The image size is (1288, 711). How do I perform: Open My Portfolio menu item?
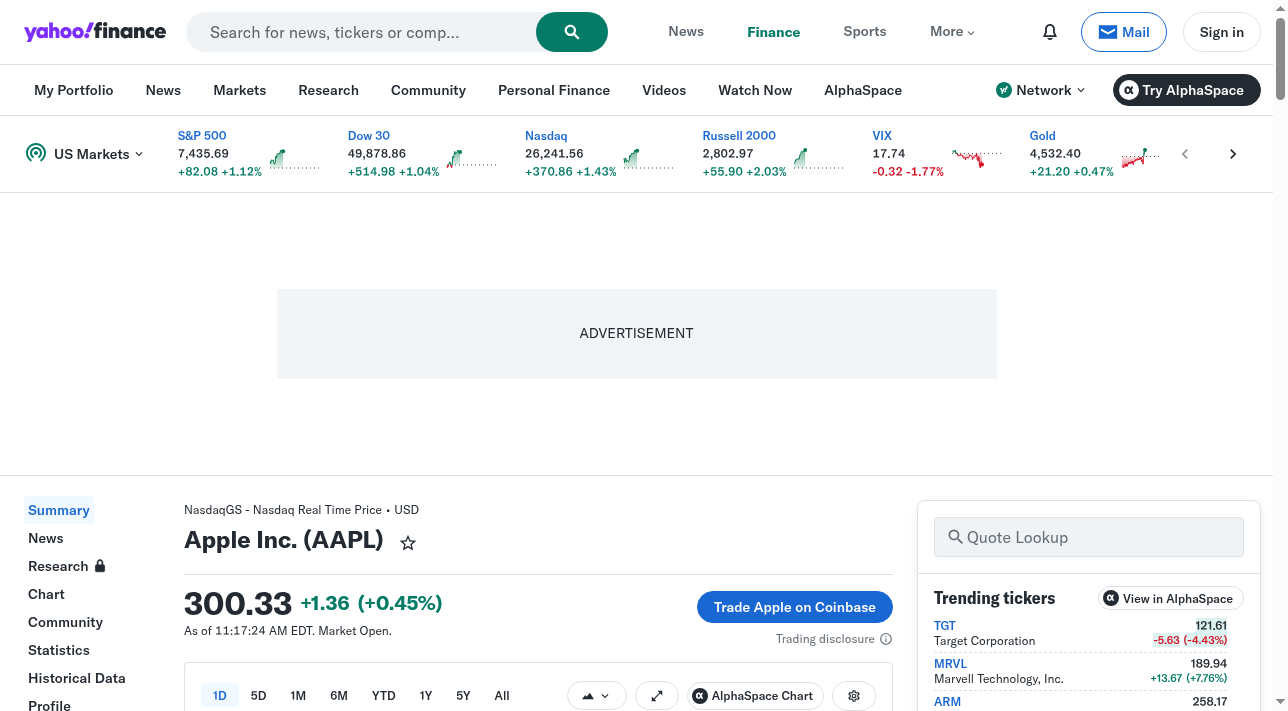[x=74, y=90]
